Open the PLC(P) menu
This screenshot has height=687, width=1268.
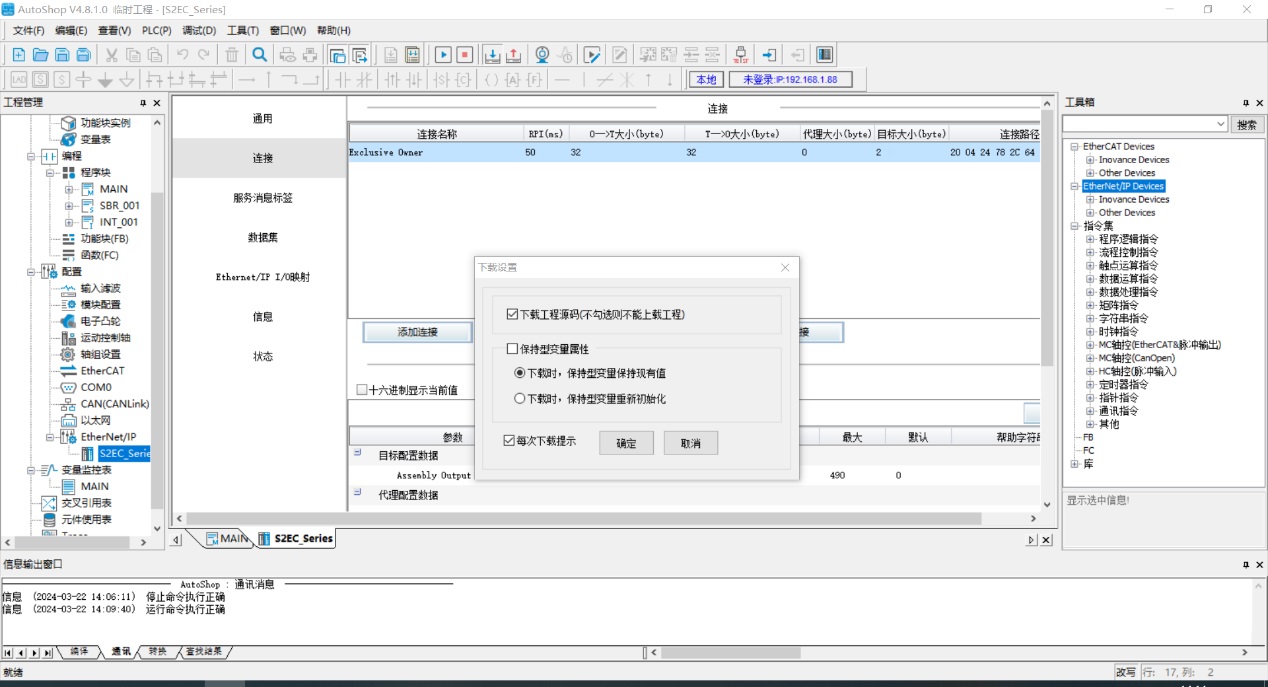click(x=156, y=31)
